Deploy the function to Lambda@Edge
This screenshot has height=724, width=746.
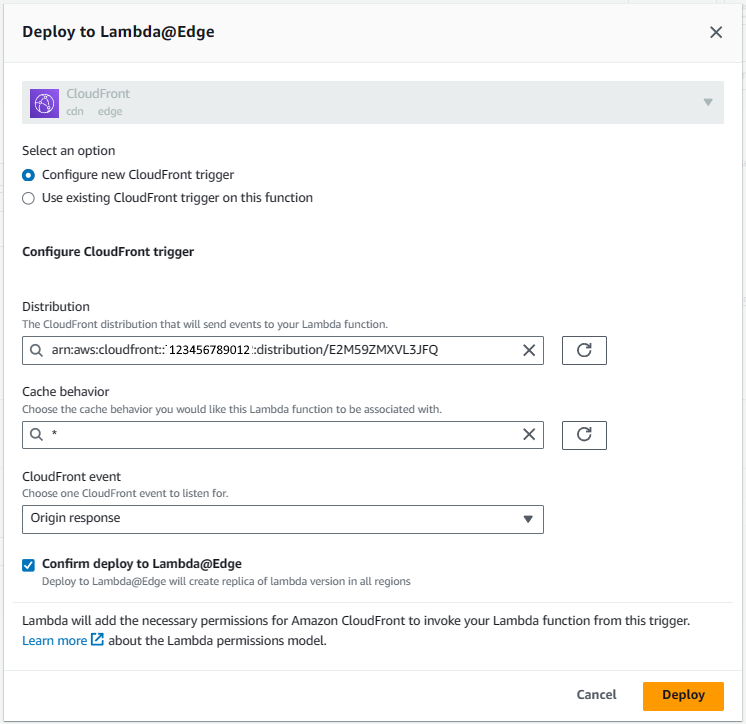pyautogui.click(x=683, y=695)
